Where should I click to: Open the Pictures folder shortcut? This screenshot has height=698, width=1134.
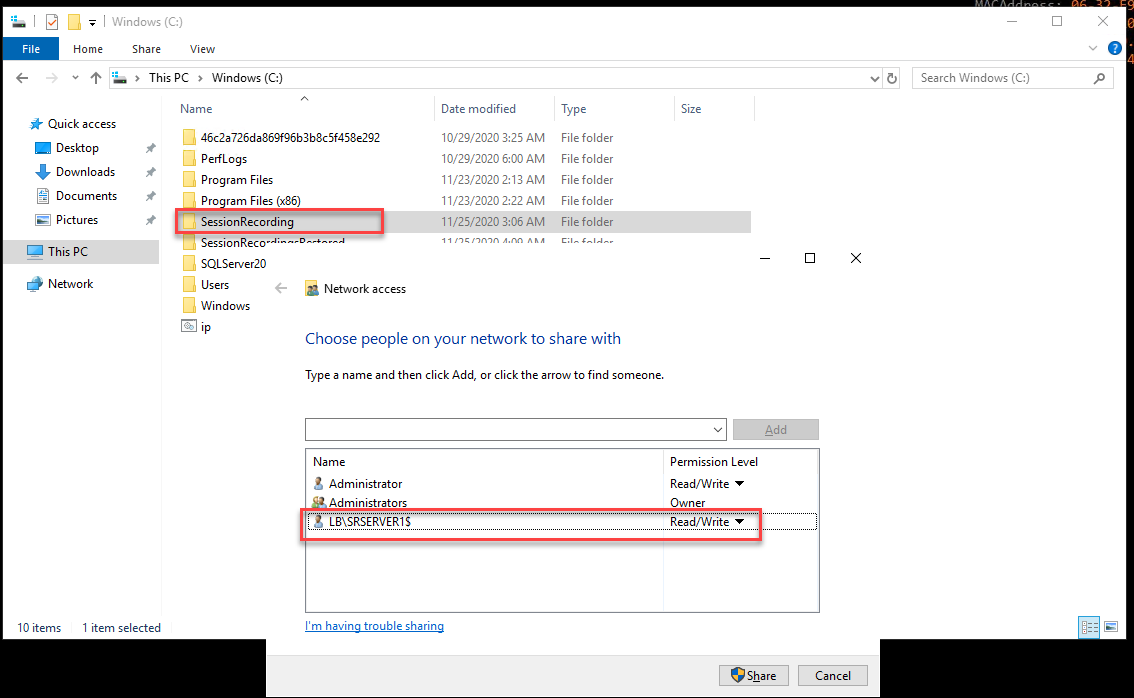tap(77, 219)
